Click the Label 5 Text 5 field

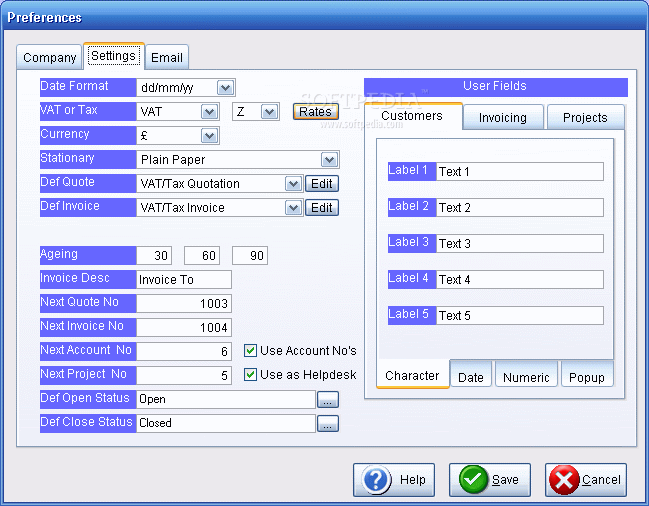520,315
